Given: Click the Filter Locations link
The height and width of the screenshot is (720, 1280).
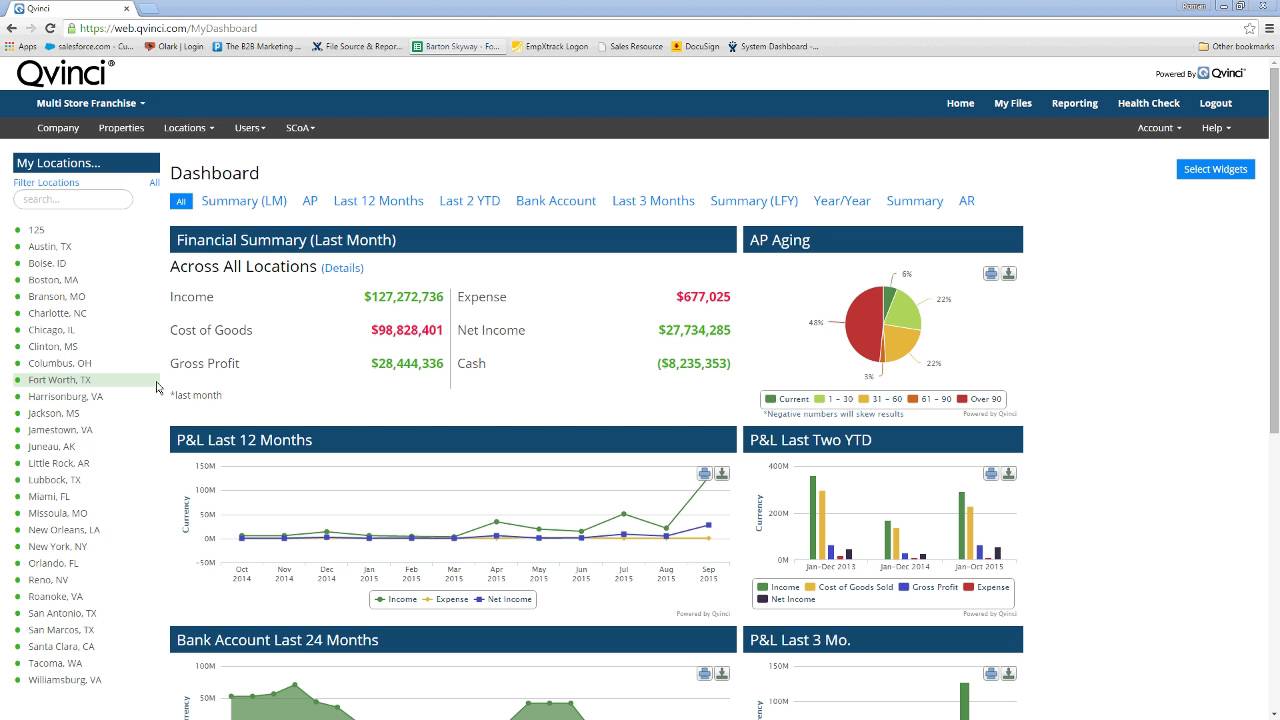Looking at the screenshot, I should (x=46, y=183).
